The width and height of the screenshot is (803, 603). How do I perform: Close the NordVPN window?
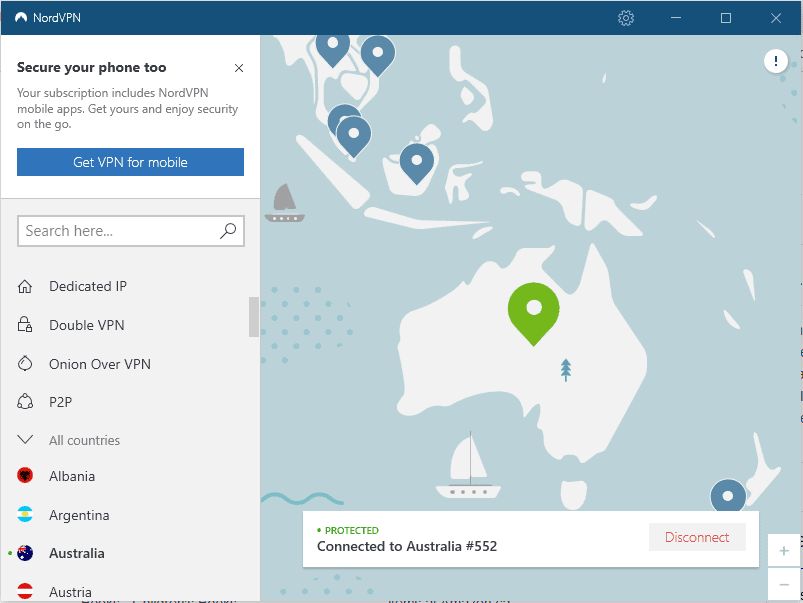[776, 18]
